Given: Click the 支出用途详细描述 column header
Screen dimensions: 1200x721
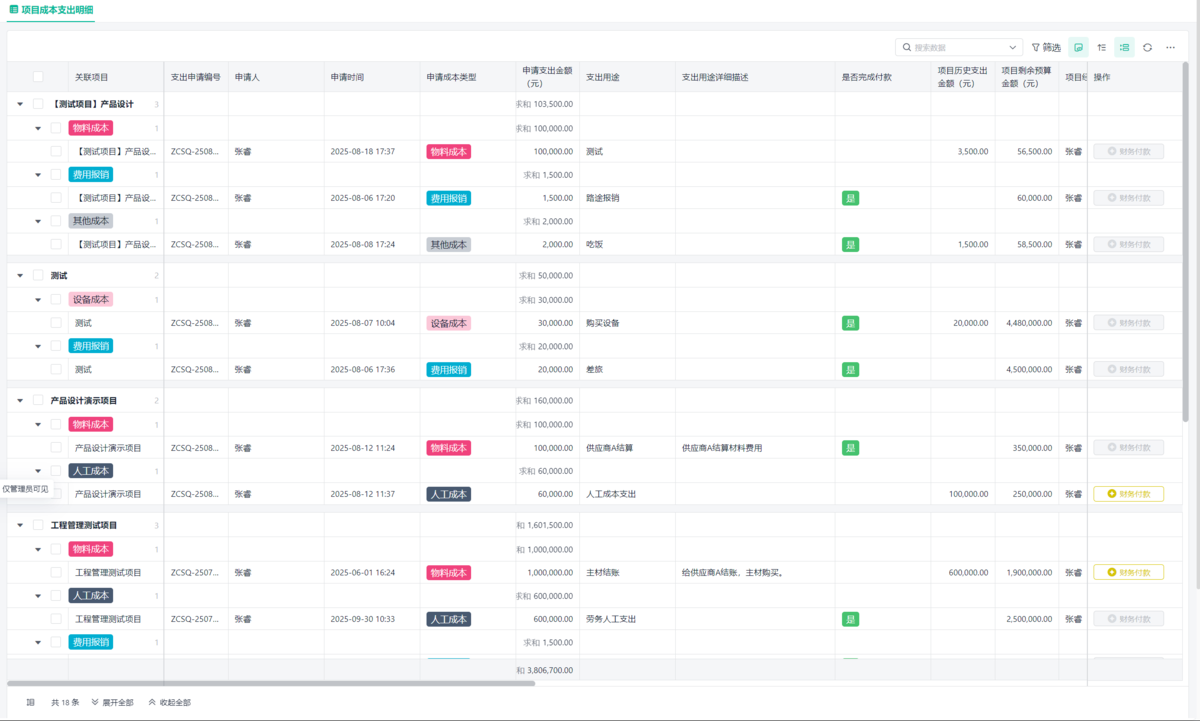Looking at the screenshot, I should [716, 77].
